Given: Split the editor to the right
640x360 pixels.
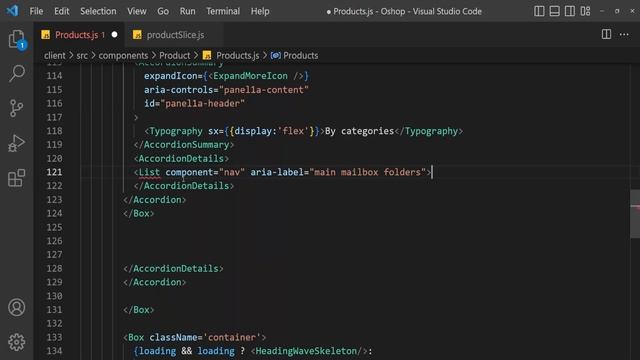Looking at the screenshot, I should click(607, 35).
